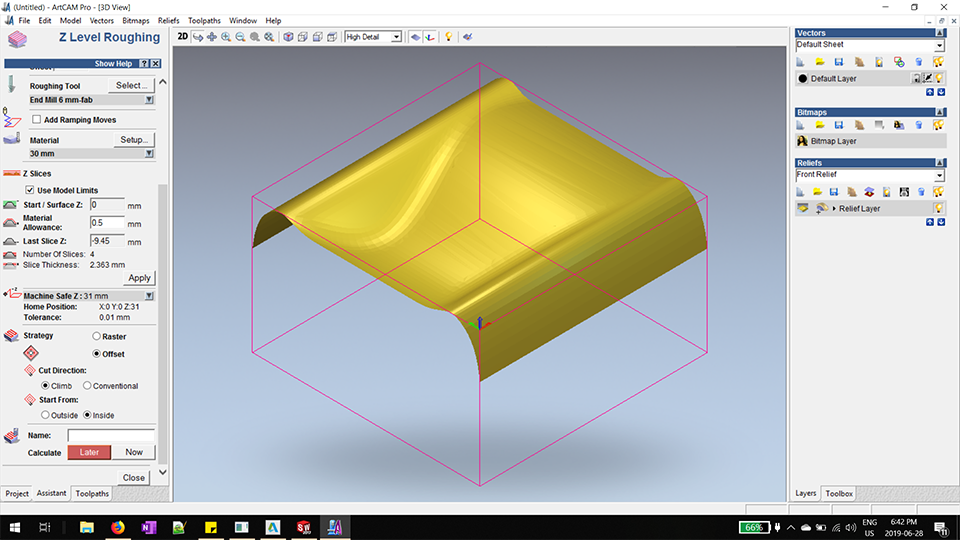Click the lightbulb lights icon in 3D toolbar
Viewport: 960px width, 540px height.
pos(449,37)
